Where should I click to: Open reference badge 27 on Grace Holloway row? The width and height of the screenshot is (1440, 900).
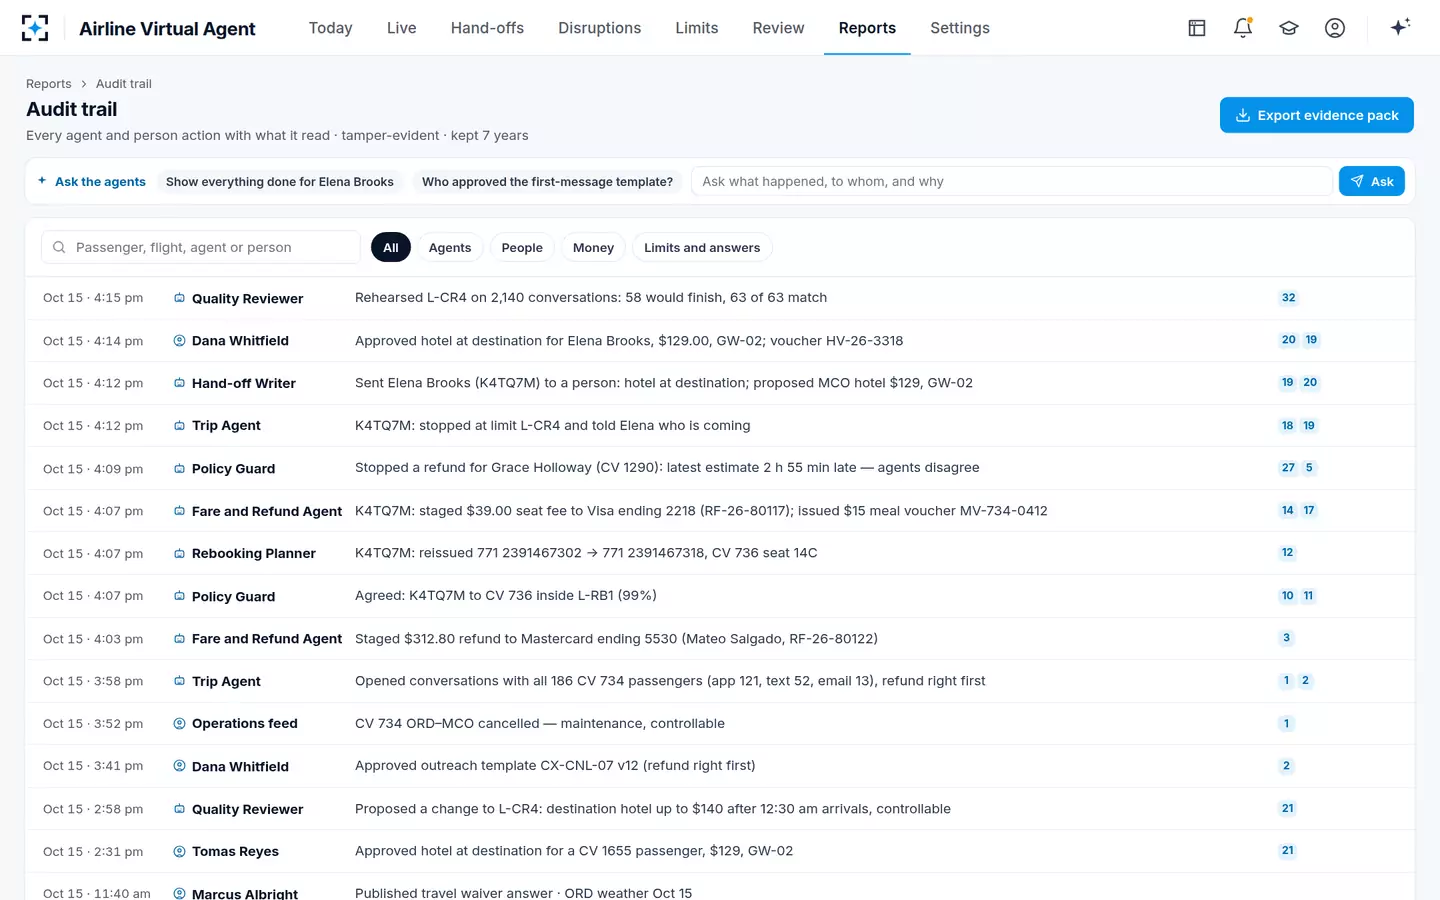[1288, 468]
